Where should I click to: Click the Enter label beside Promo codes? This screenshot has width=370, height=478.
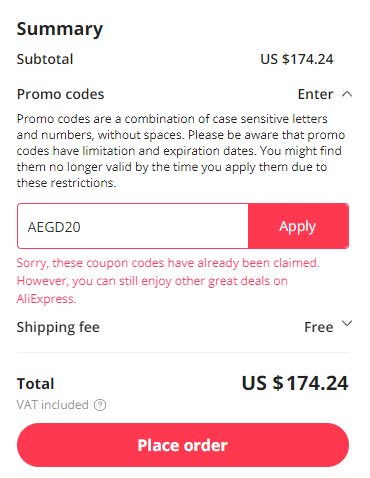pyautogui.click(x=315, y=94)
